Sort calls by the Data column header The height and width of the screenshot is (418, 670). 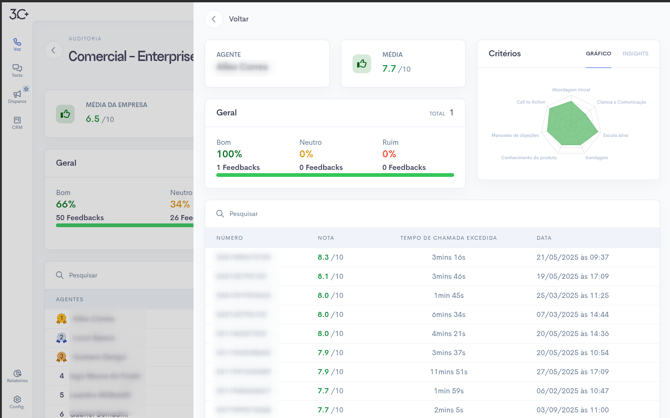click(543, 238)
